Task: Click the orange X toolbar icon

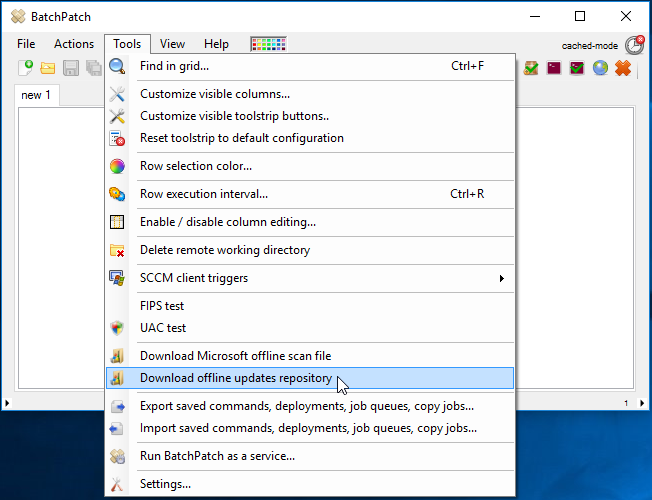Action: (623, 68)
